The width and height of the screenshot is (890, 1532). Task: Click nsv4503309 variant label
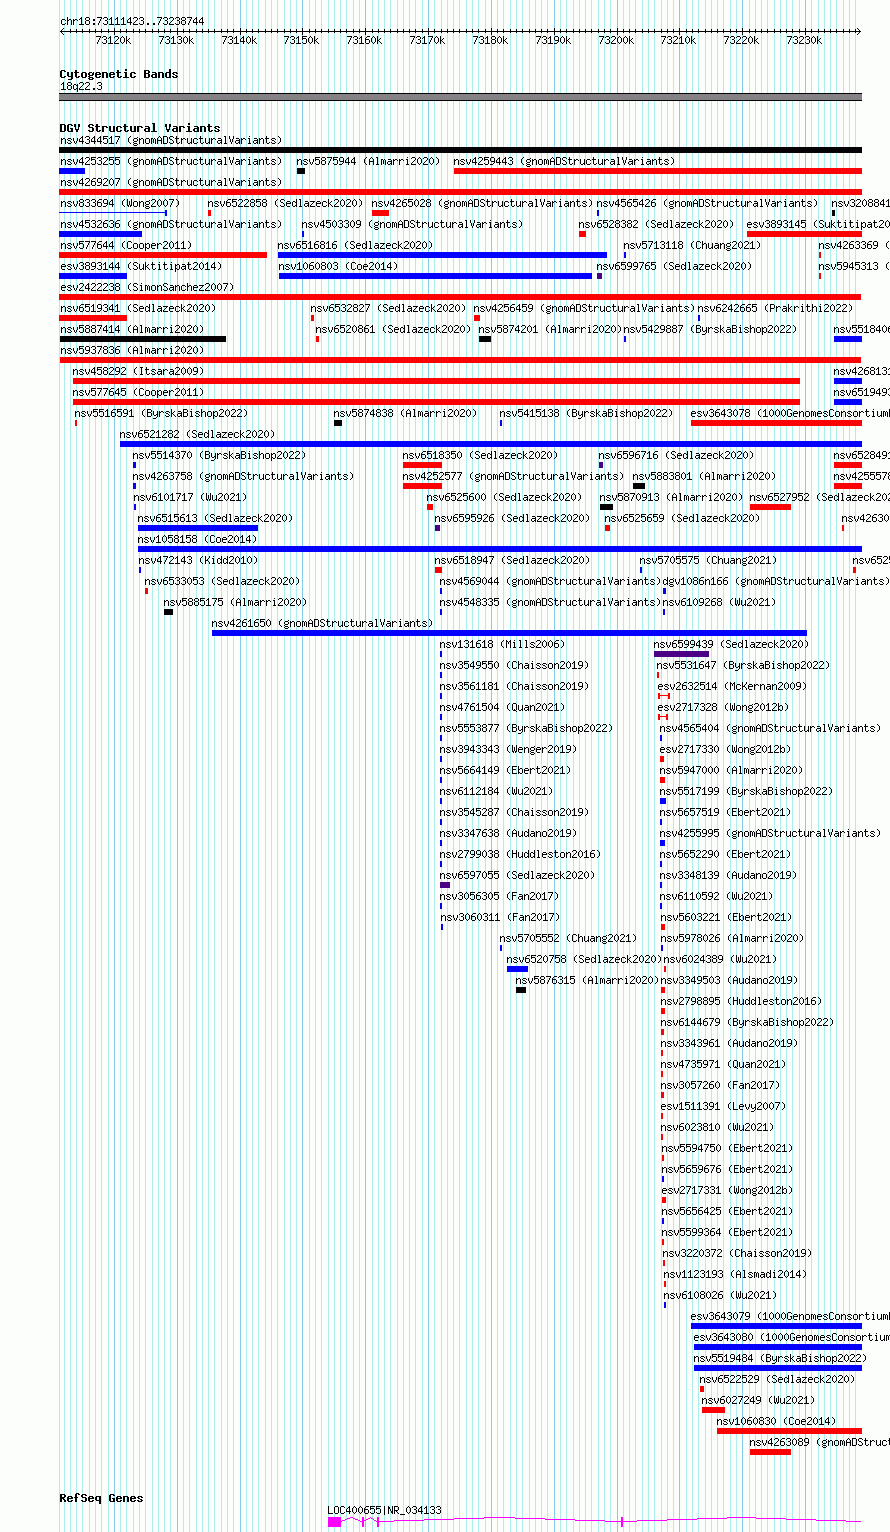click(412, 224)
